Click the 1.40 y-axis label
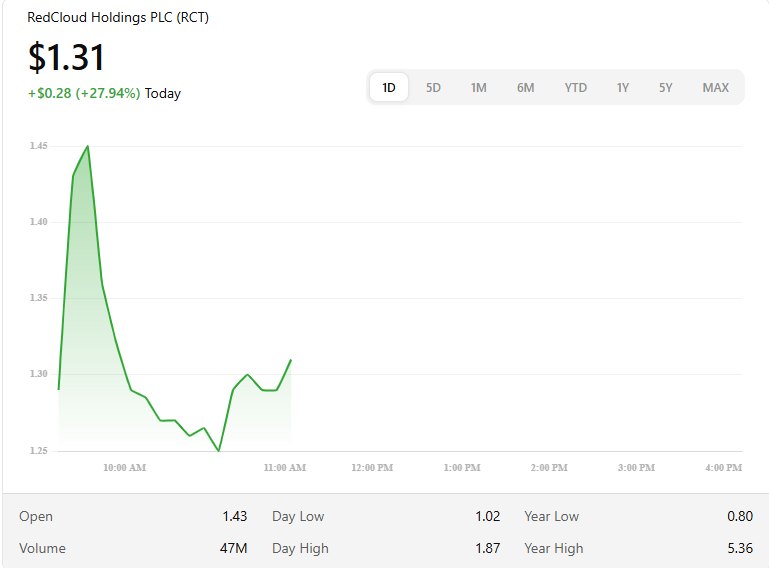Screen dimensions: 769x568 39,222
